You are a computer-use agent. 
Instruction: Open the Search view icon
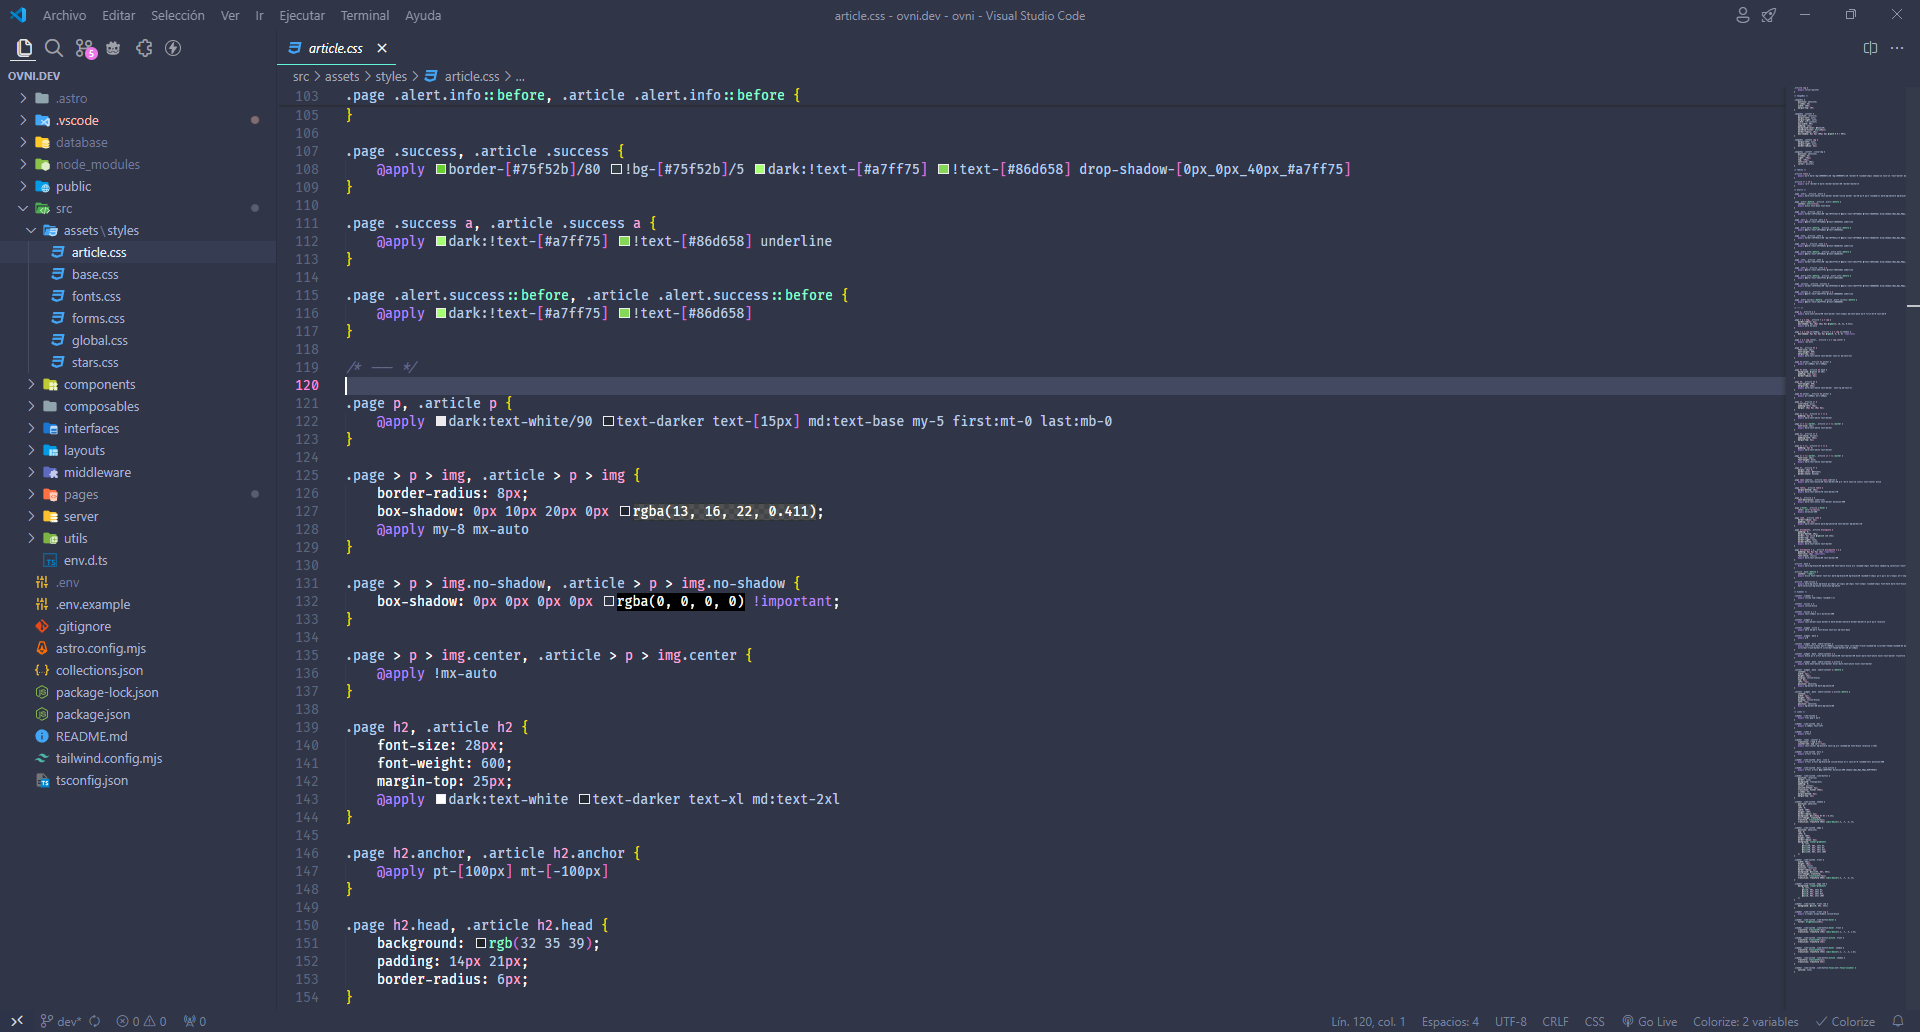(x=54, y=48)
